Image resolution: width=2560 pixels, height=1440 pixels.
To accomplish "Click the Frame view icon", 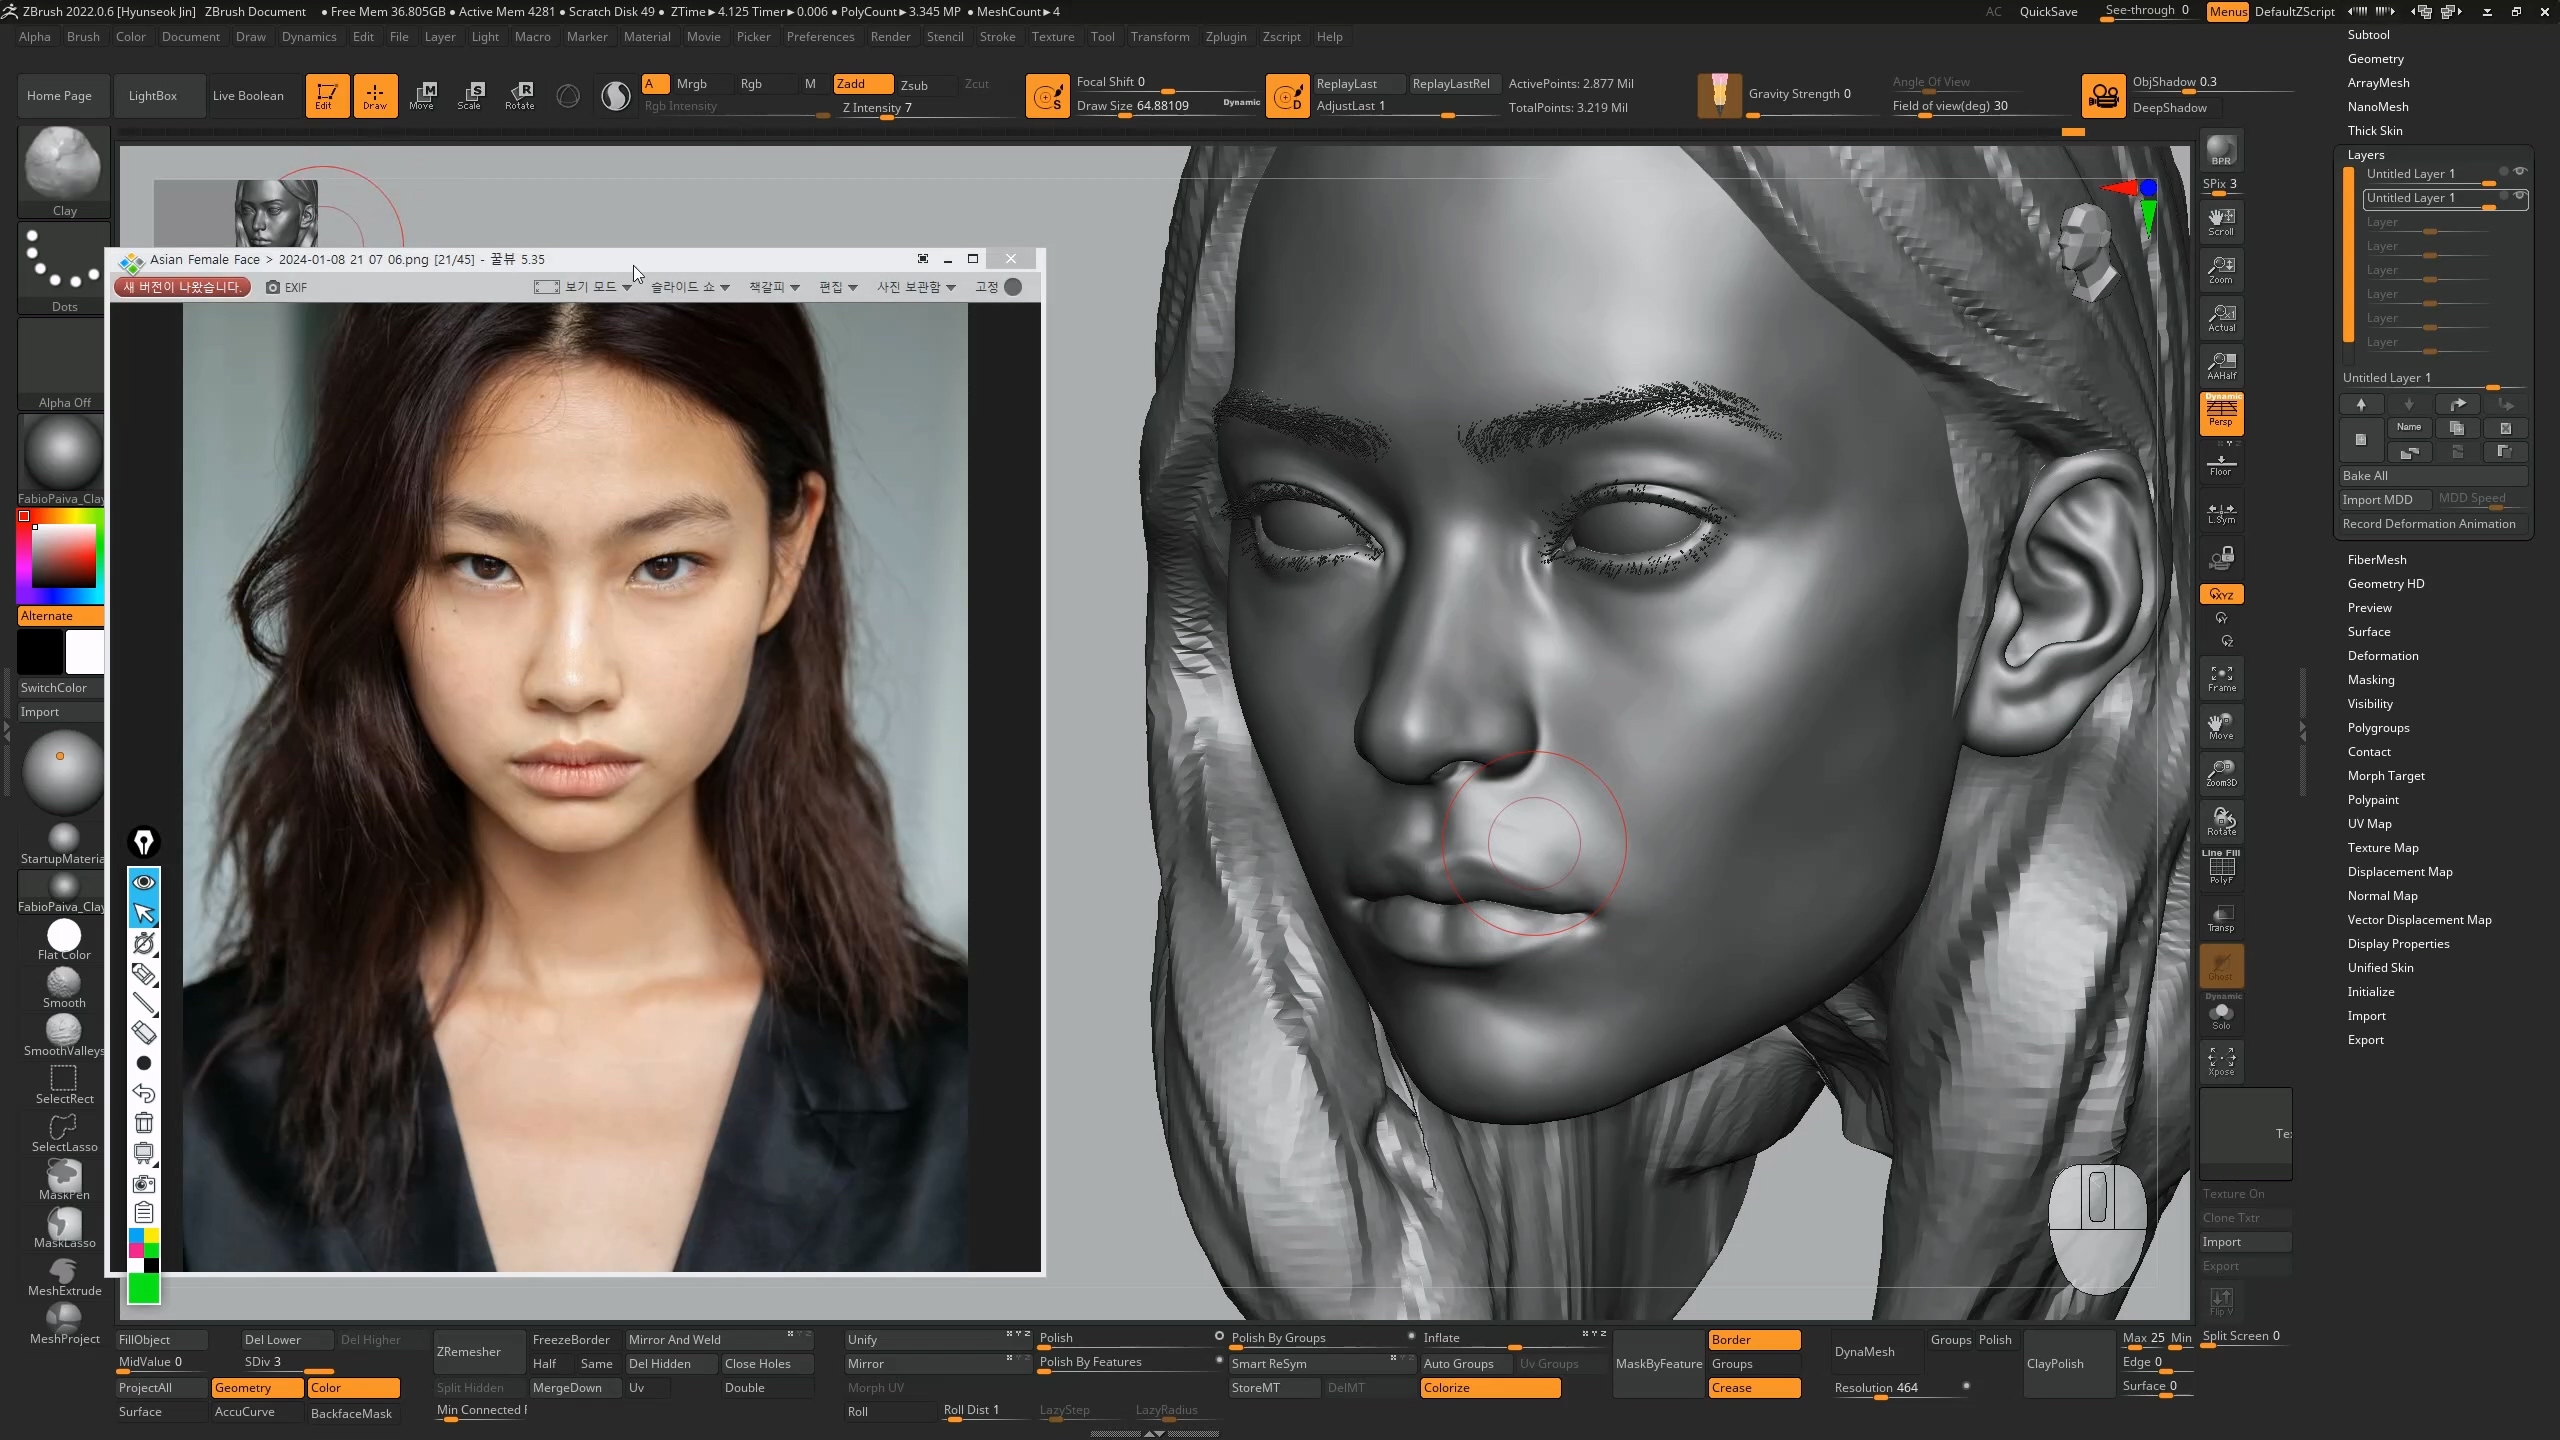I will tap(2221, 679).
